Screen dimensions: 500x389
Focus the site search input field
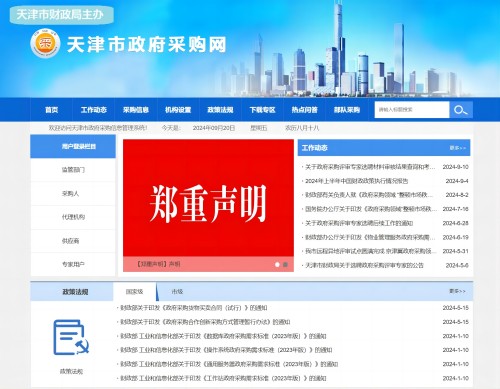[x=412, y=110]
